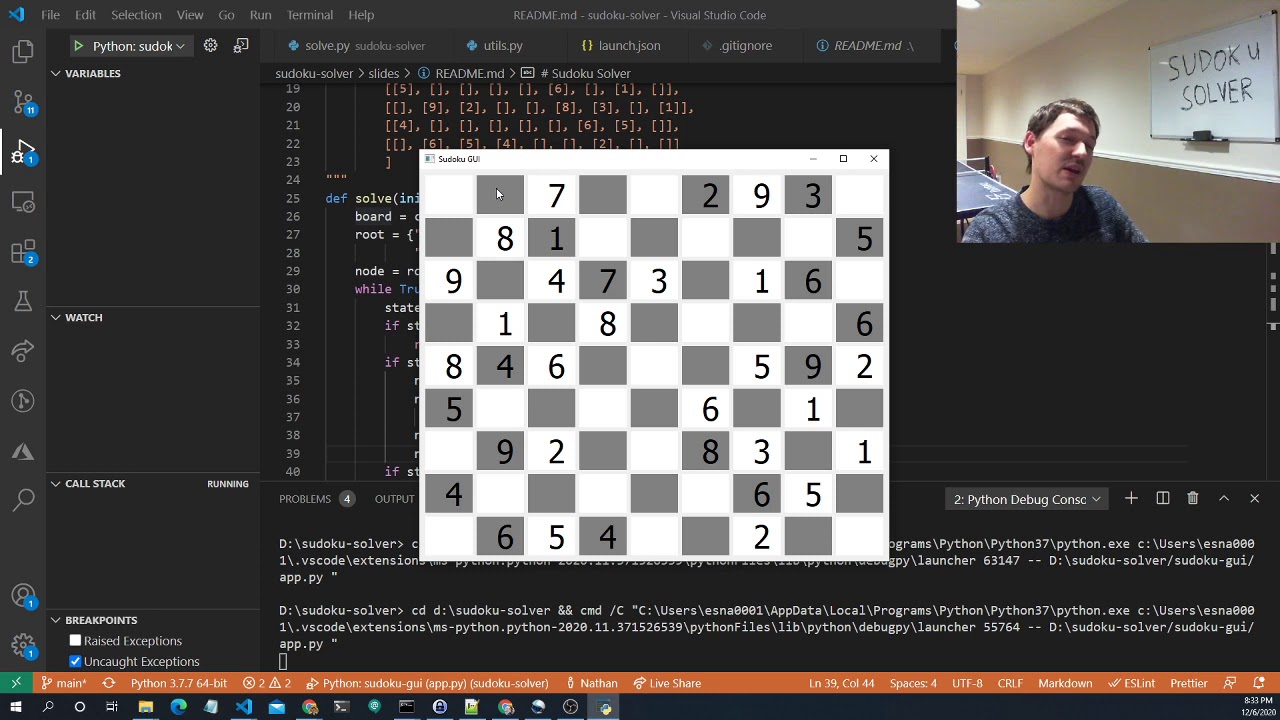Kill the terminal with the trash icon

[1192, 498]
